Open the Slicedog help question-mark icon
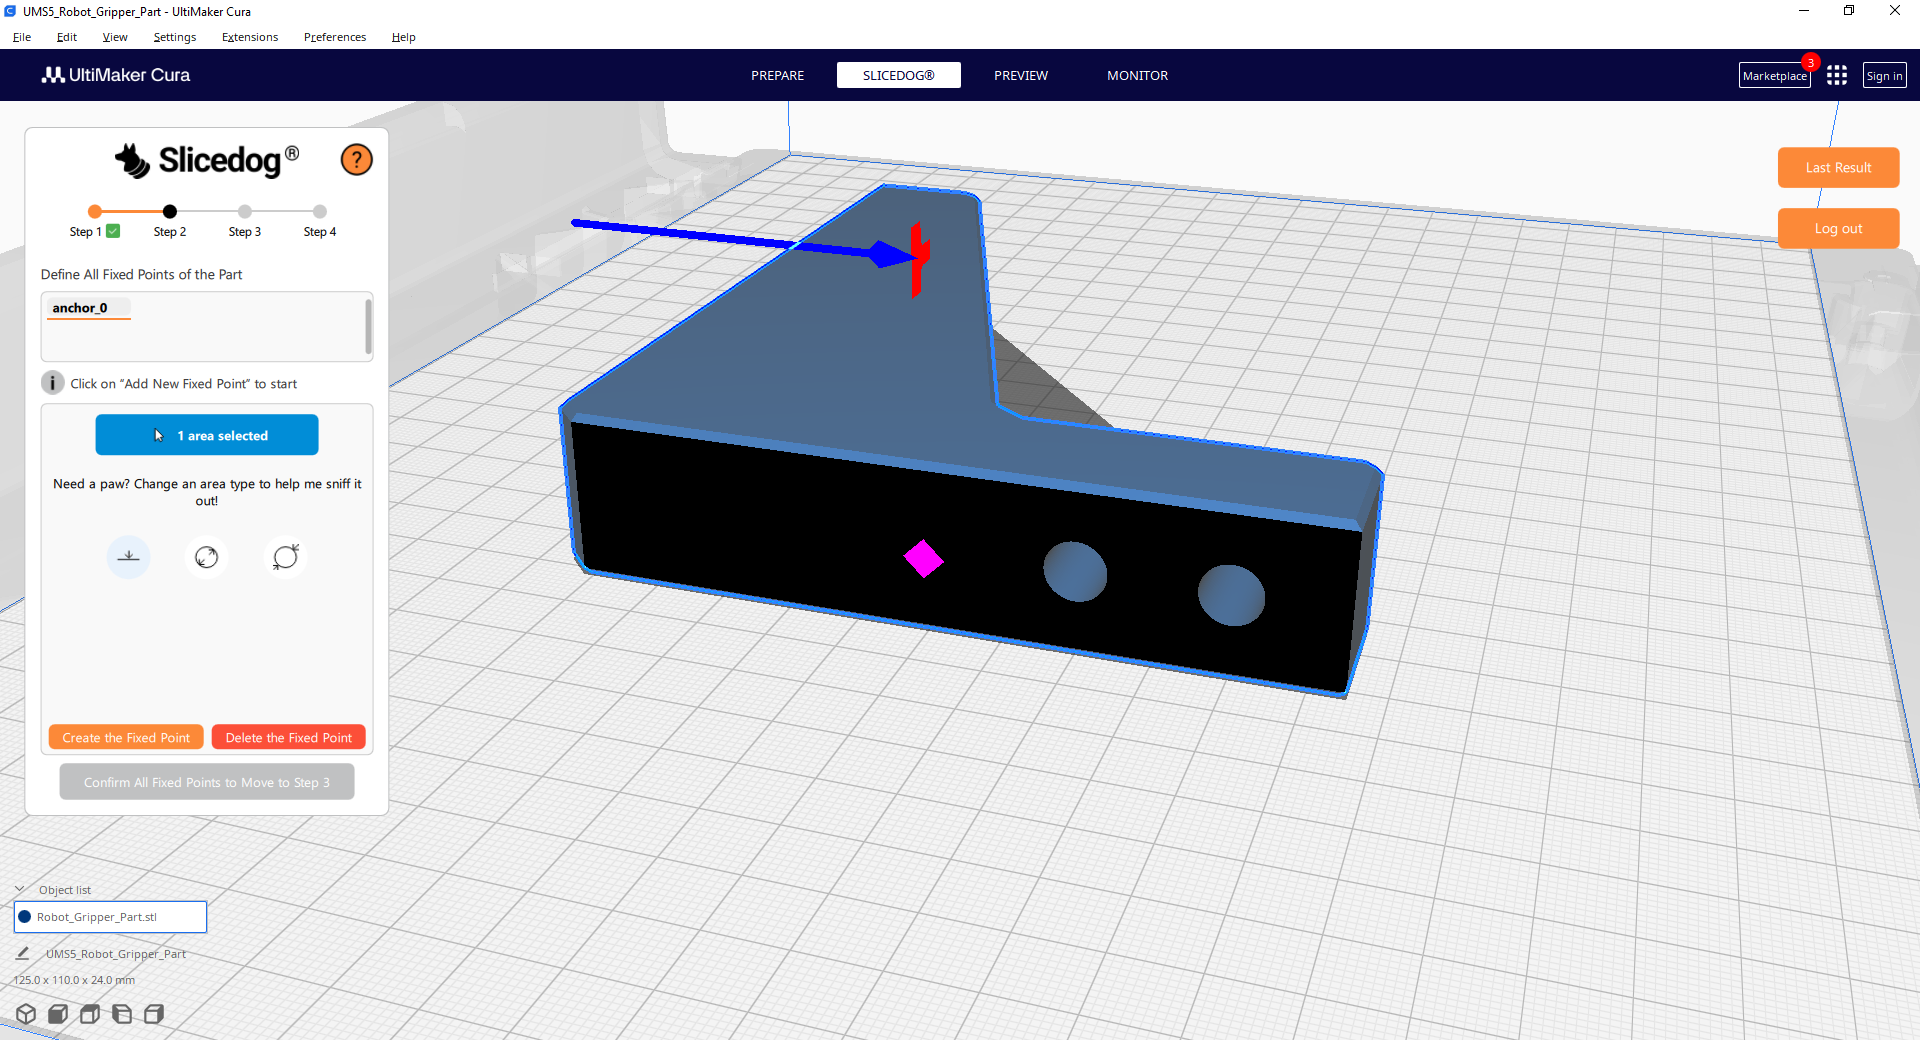Screen dimensions: 1920x1040 point(356,160)
